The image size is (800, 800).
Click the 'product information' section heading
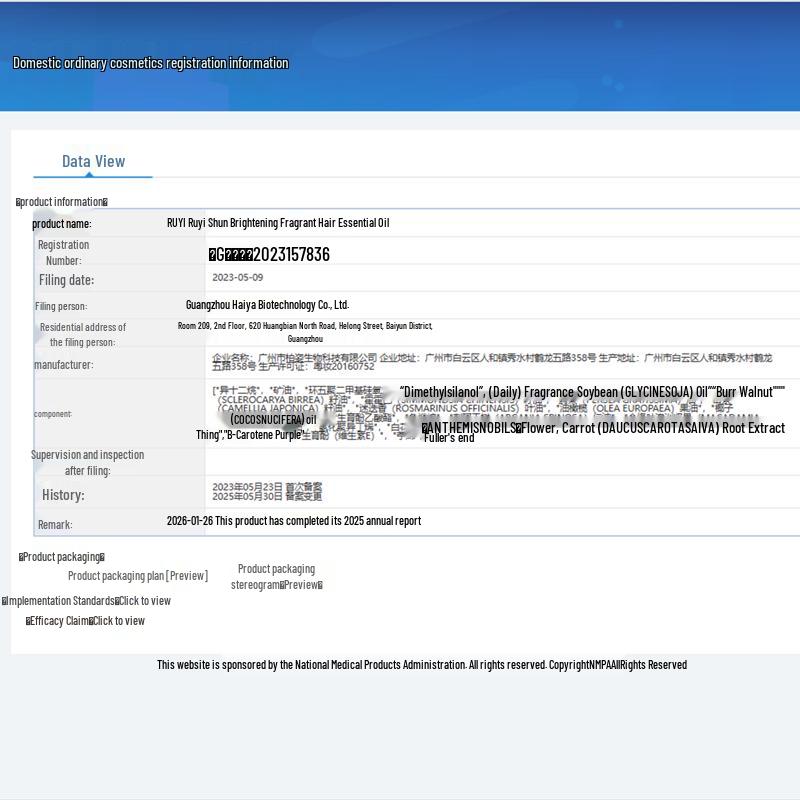point(62,202)
